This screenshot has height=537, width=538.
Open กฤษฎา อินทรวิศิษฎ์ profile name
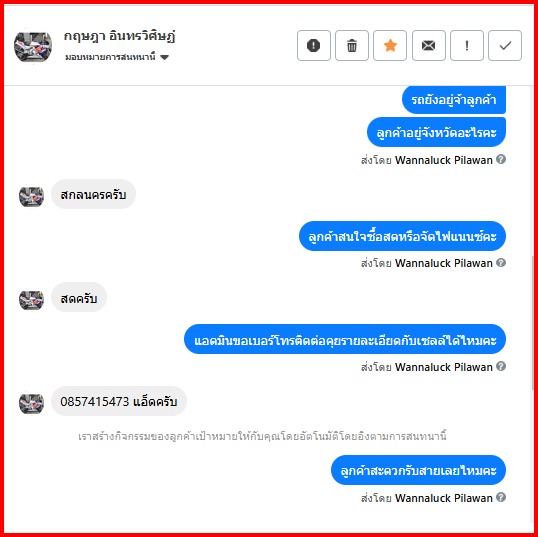point(119,36)
